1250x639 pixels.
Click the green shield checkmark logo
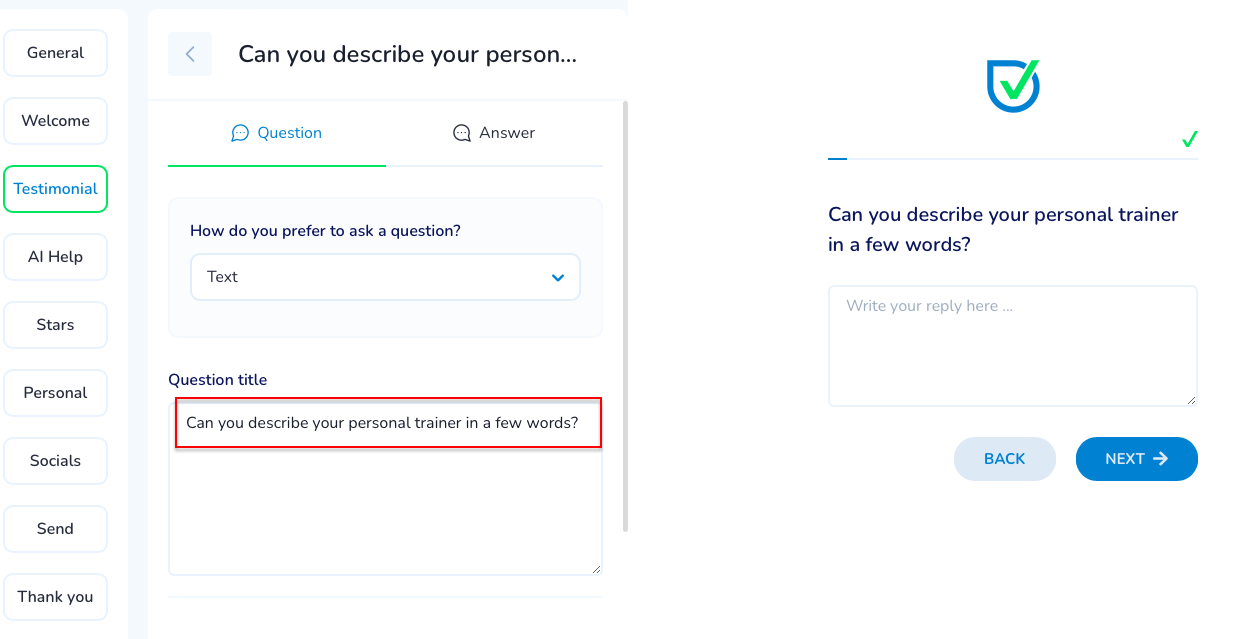coord(1013,85)
